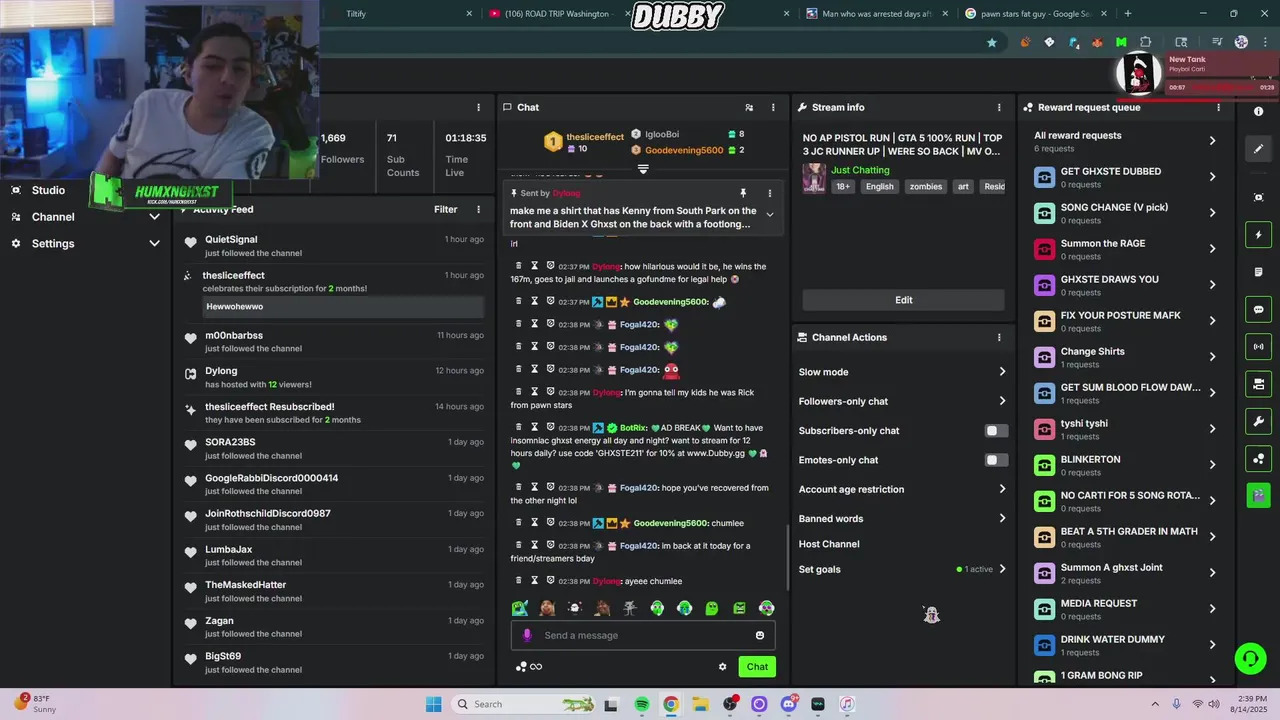Image resolution: width=1280 pixels, height=720 pixels.
Task: Open the Studio sidebar item
Action: coord(48,190)
